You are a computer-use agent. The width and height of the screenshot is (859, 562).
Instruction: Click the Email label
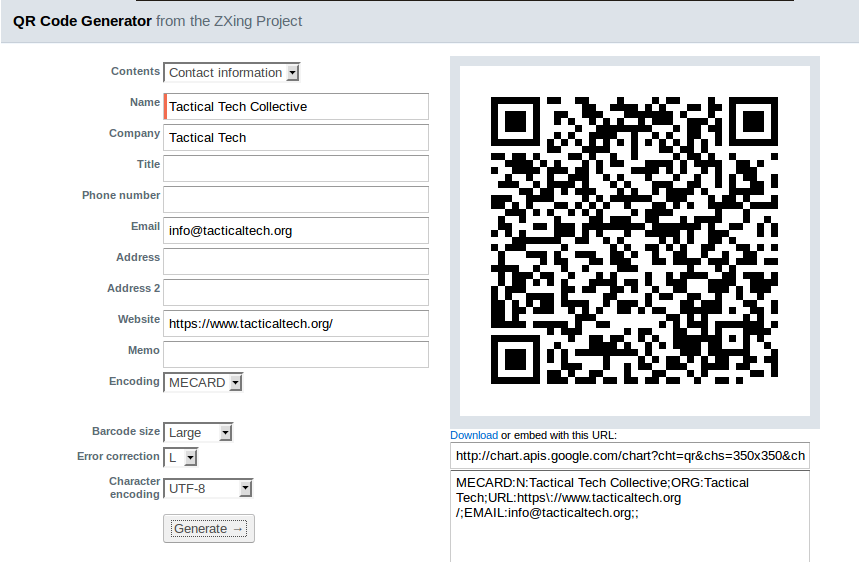click(145, 226)
